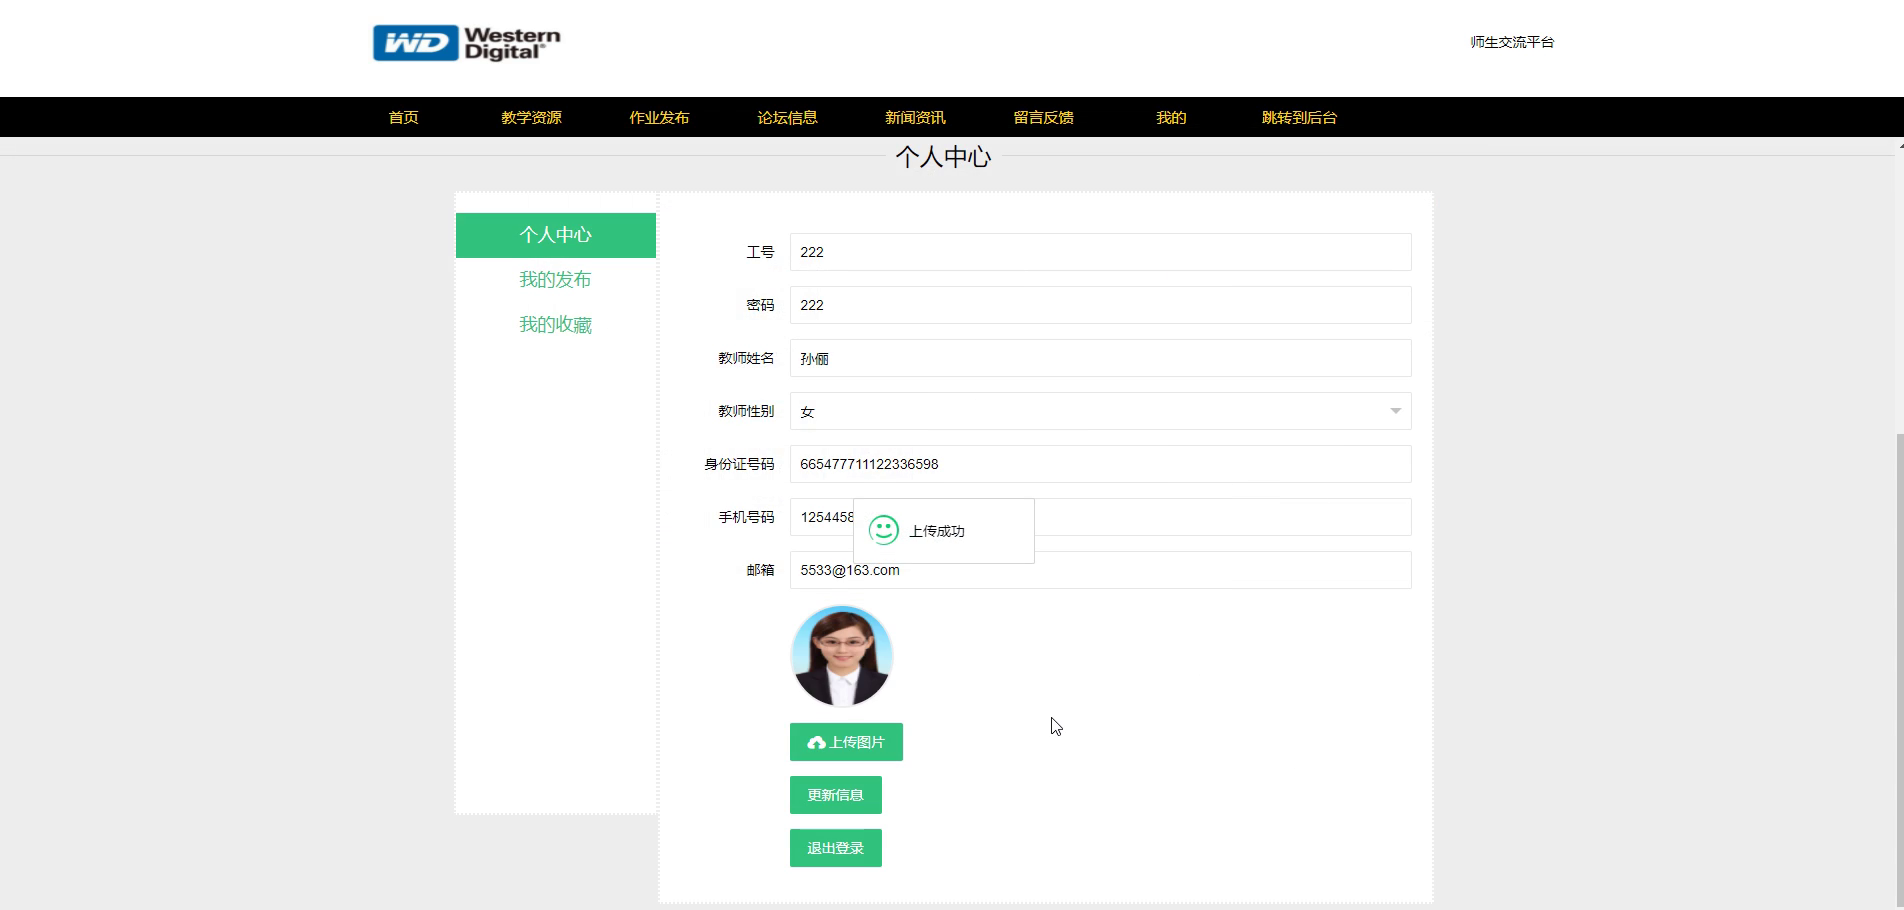1904x910 pixels.
Task: Click the upload cloud icon on 上传图片
Action: tap(816, 742)
